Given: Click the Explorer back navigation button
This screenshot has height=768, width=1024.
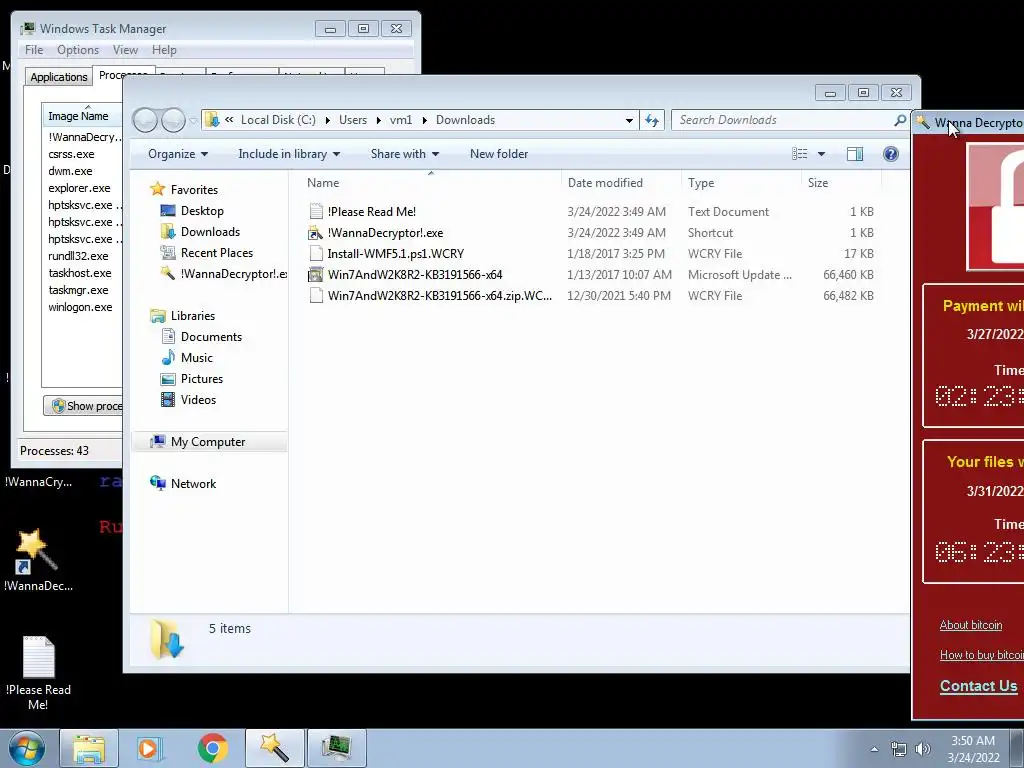Looking at the screenshot, I should 145,120.
